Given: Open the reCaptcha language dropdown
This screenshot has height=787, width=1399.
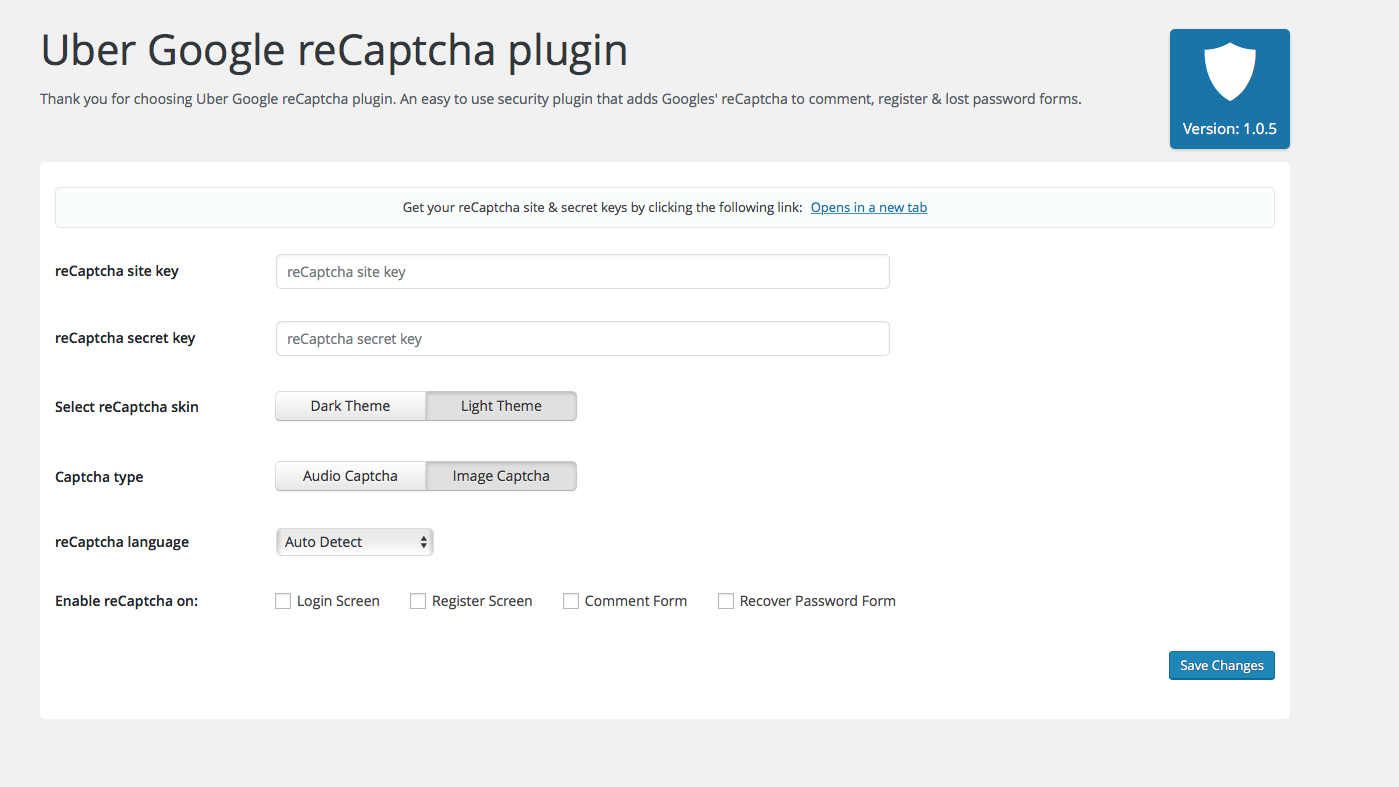Looking at the screenshot, I should 354,542.
